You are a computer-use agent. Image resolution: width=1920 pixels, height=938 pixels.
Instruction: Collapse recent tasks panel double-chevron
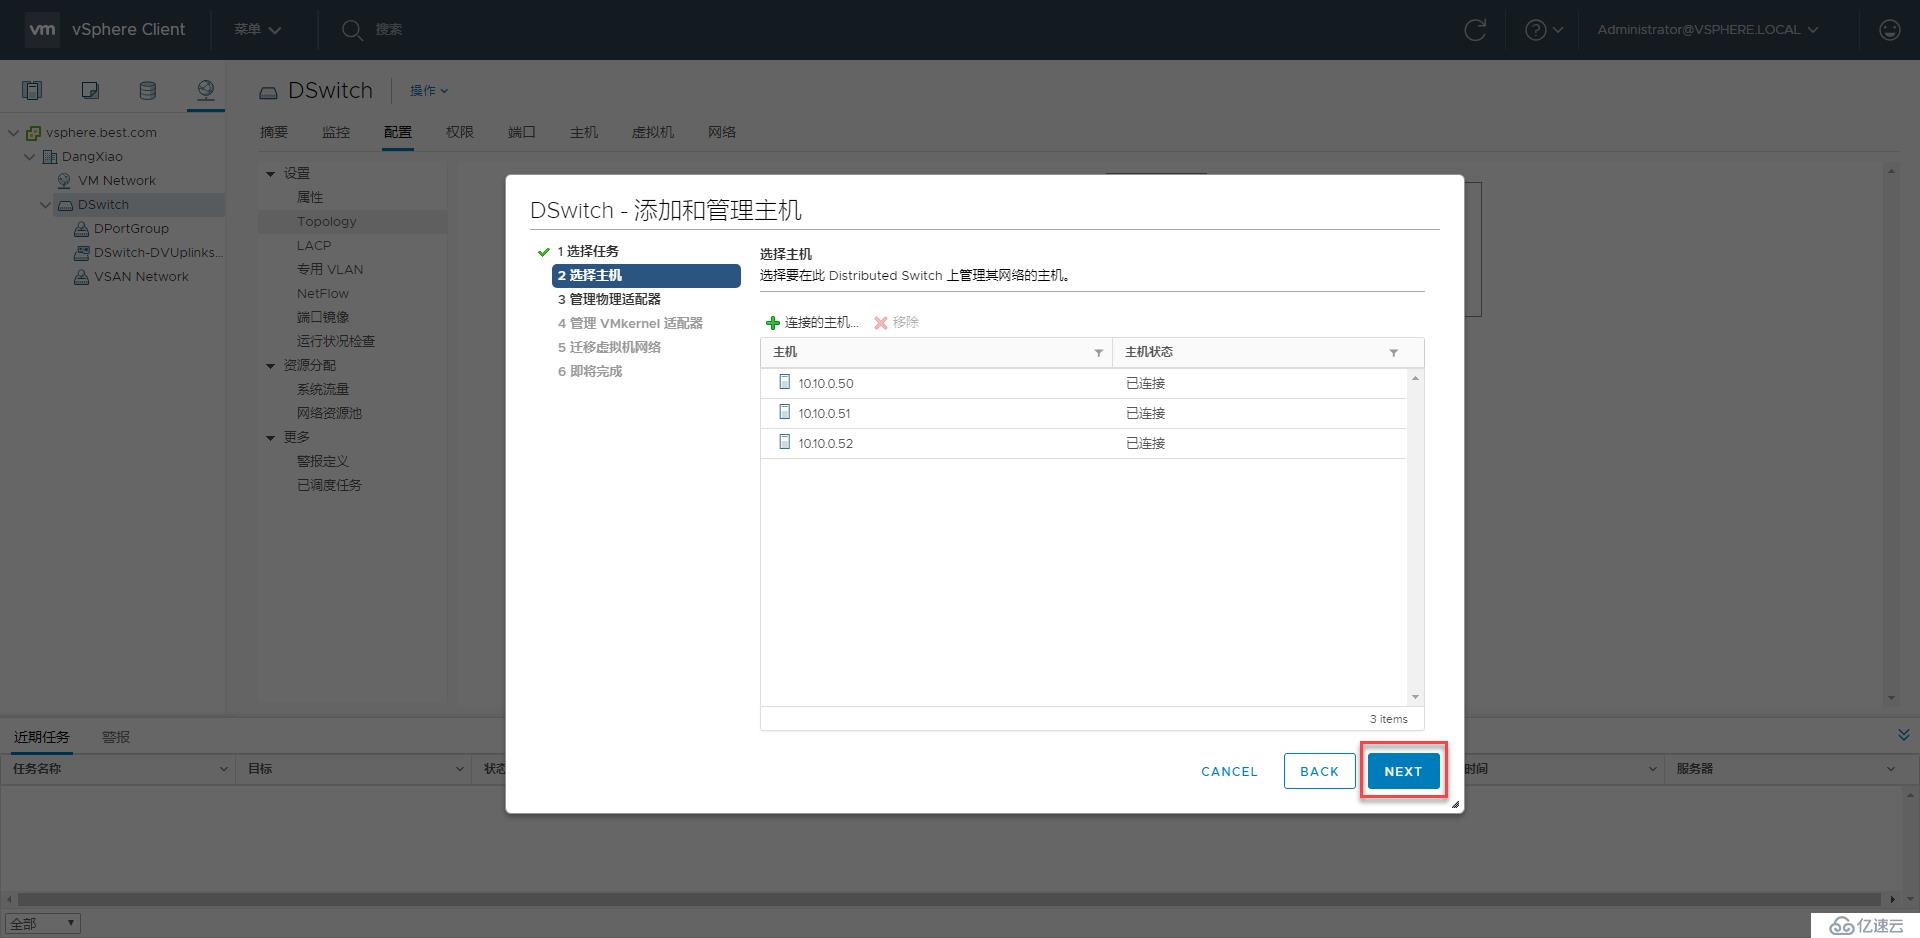tap(1904, 735)
